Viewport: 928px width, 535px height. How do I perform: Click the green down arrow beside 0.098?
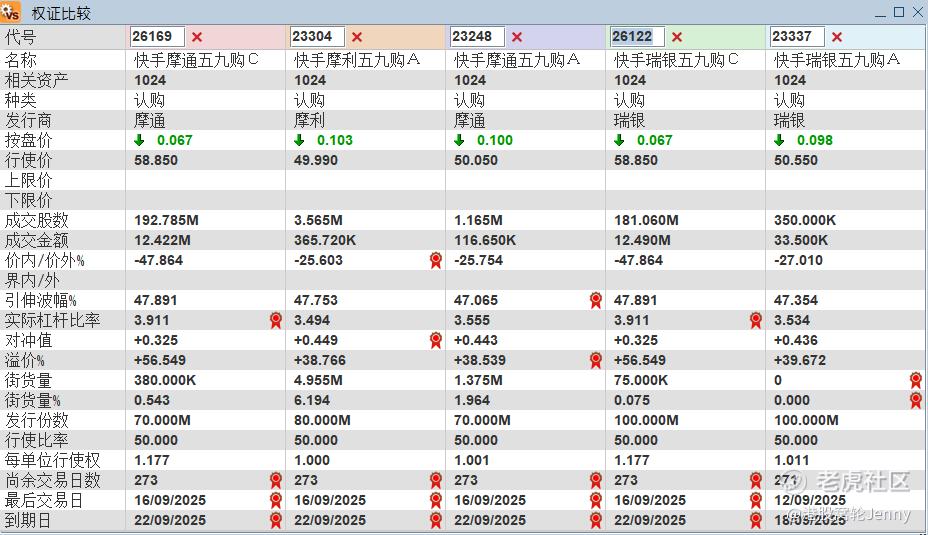tap(779, 140)
